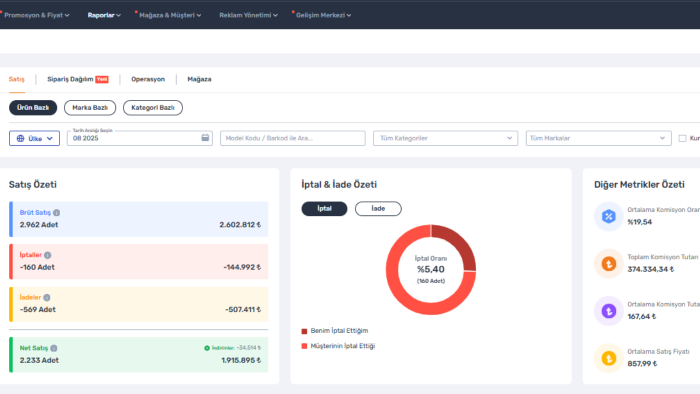Click the value 374.334,34 ₺

click(x=651, y=270)
